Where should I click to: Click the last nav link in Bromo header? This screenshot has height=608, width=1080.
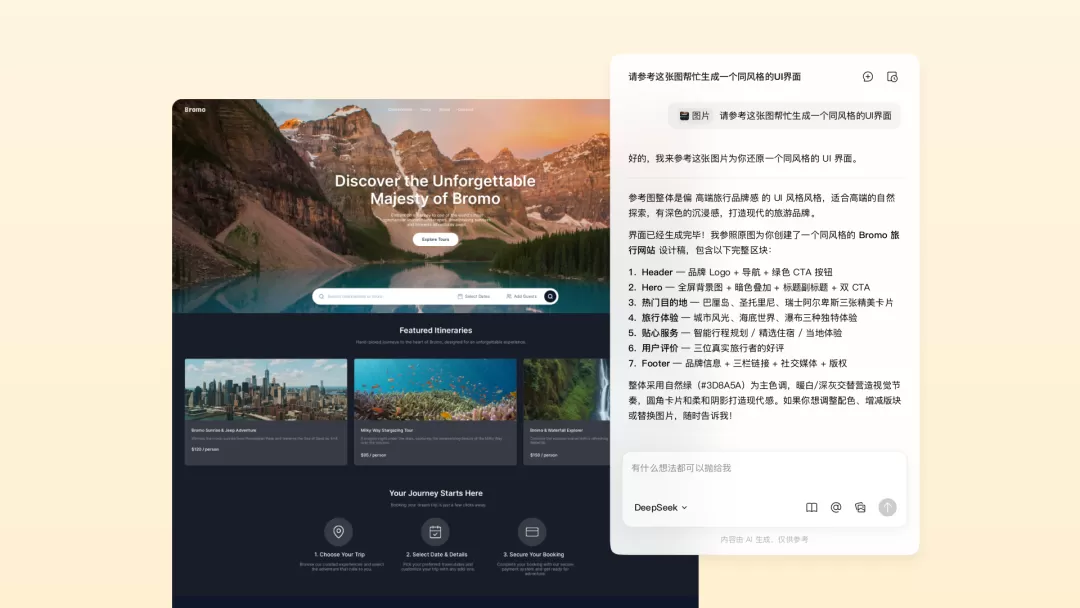click(x=466, y=109)
